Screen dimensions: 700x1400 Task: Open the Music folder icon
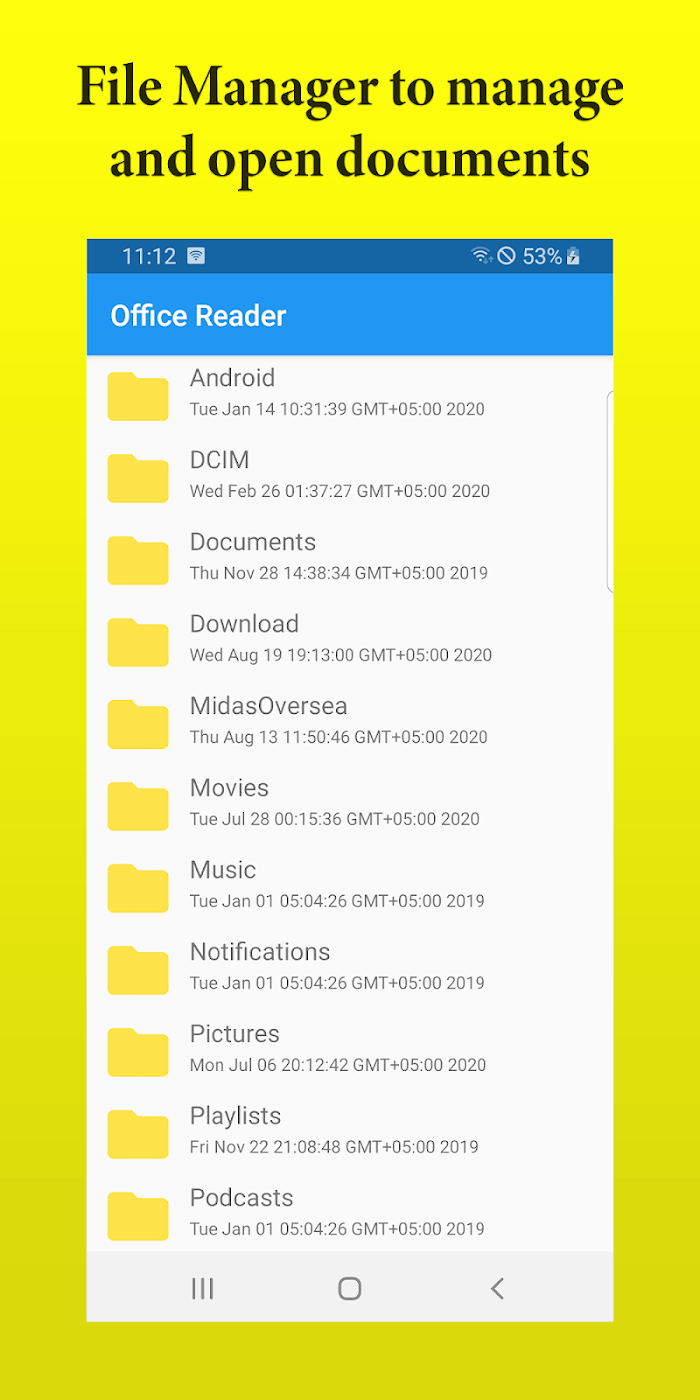pos(138,888)
